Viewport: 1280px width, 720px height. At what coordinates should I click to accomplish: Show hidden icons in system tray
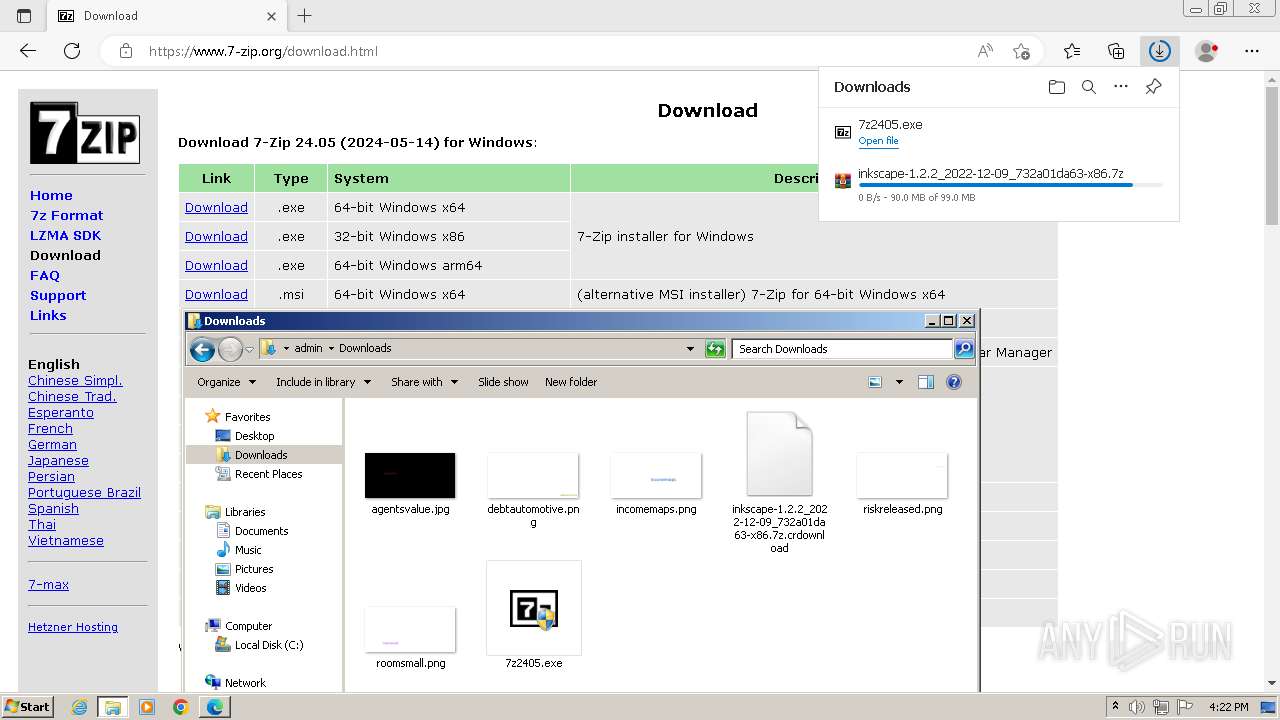(x=1115, y=707)
